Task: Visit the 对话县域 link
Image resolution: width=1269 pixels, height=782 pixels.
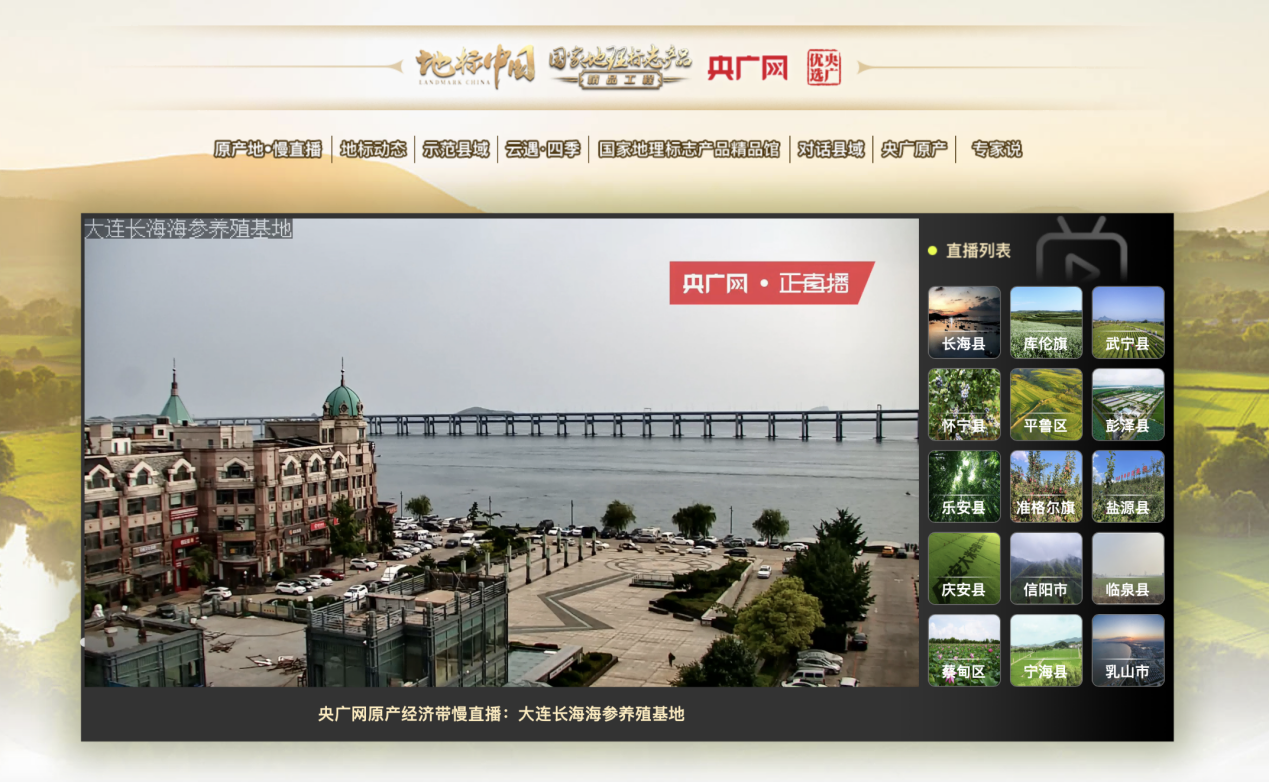Action: coord(830,150)
